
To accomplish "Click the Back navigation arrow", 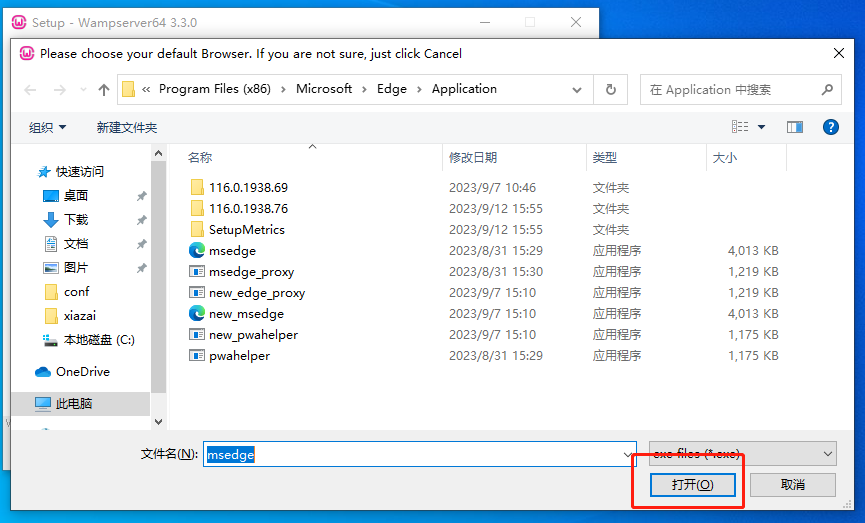I will 30,90.
